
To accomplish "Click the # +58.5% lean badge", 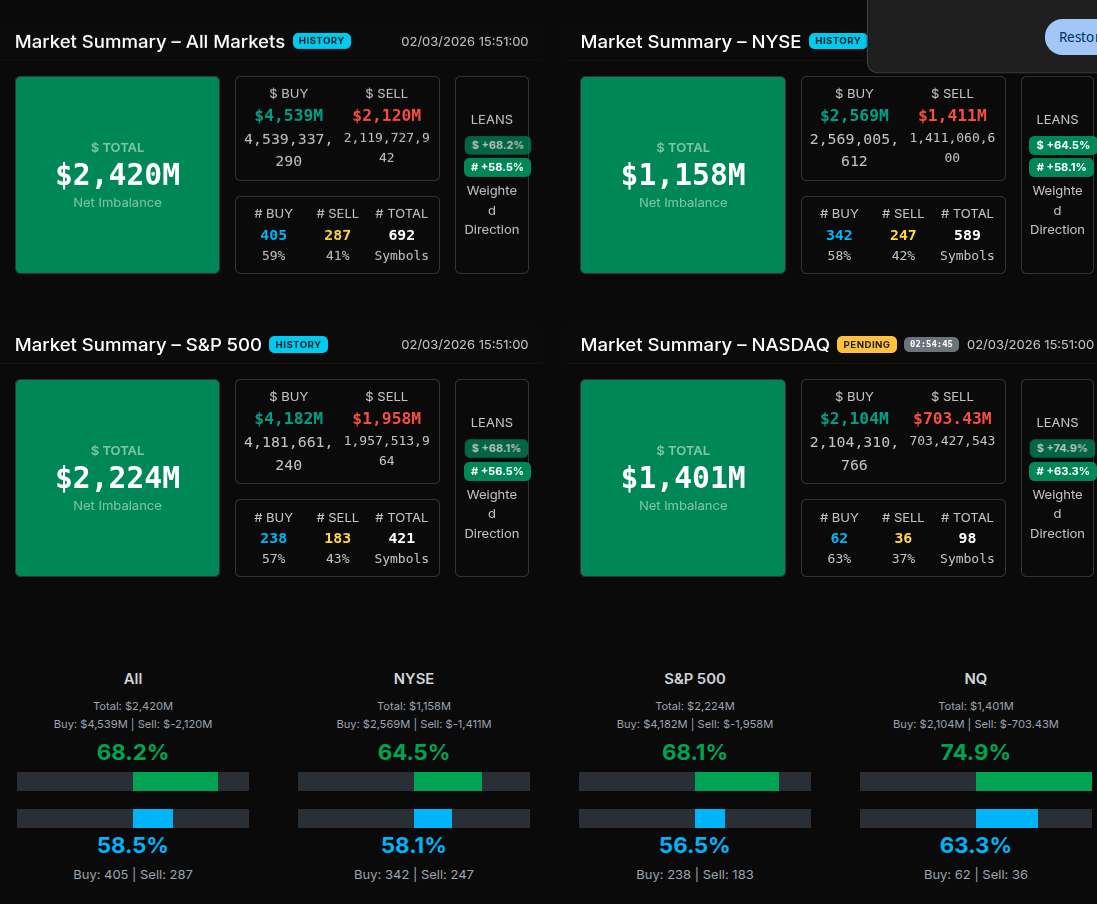I will [497, 167].
